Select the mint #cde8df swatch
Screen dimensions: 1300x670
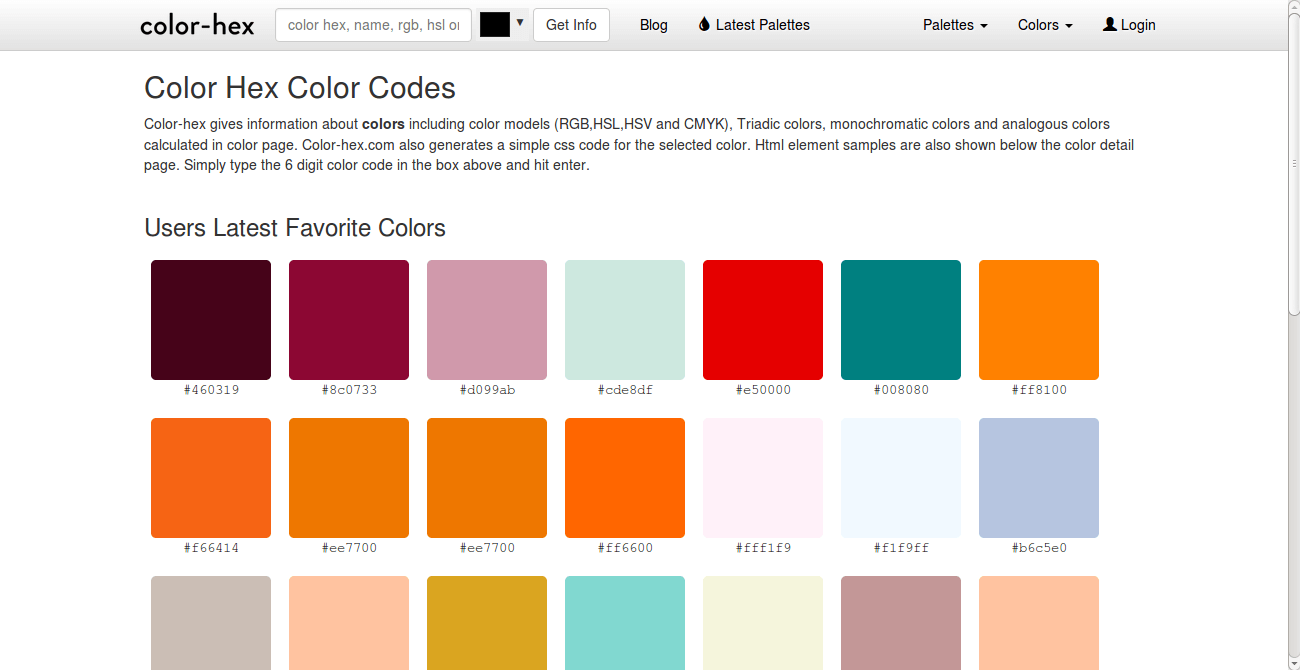pyautogui.click(x=625, y=320)
